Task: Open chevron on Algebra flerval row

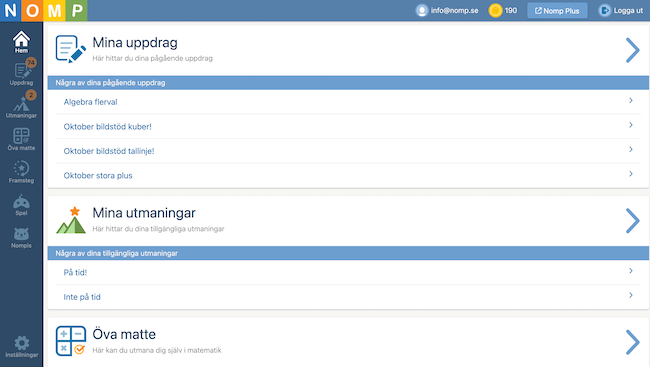Action: [631, 100]
